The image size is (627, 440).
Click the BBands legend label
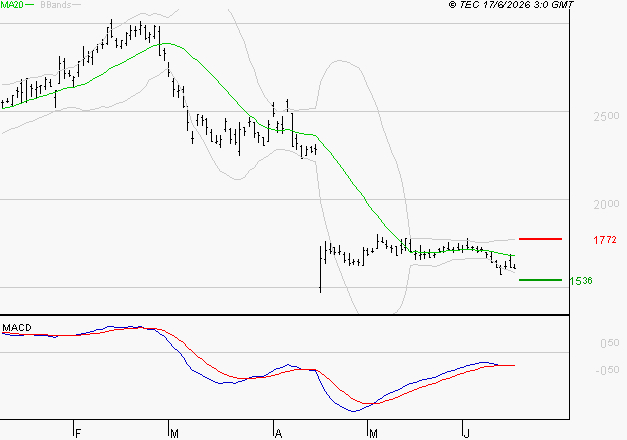[x=56, y=4]
